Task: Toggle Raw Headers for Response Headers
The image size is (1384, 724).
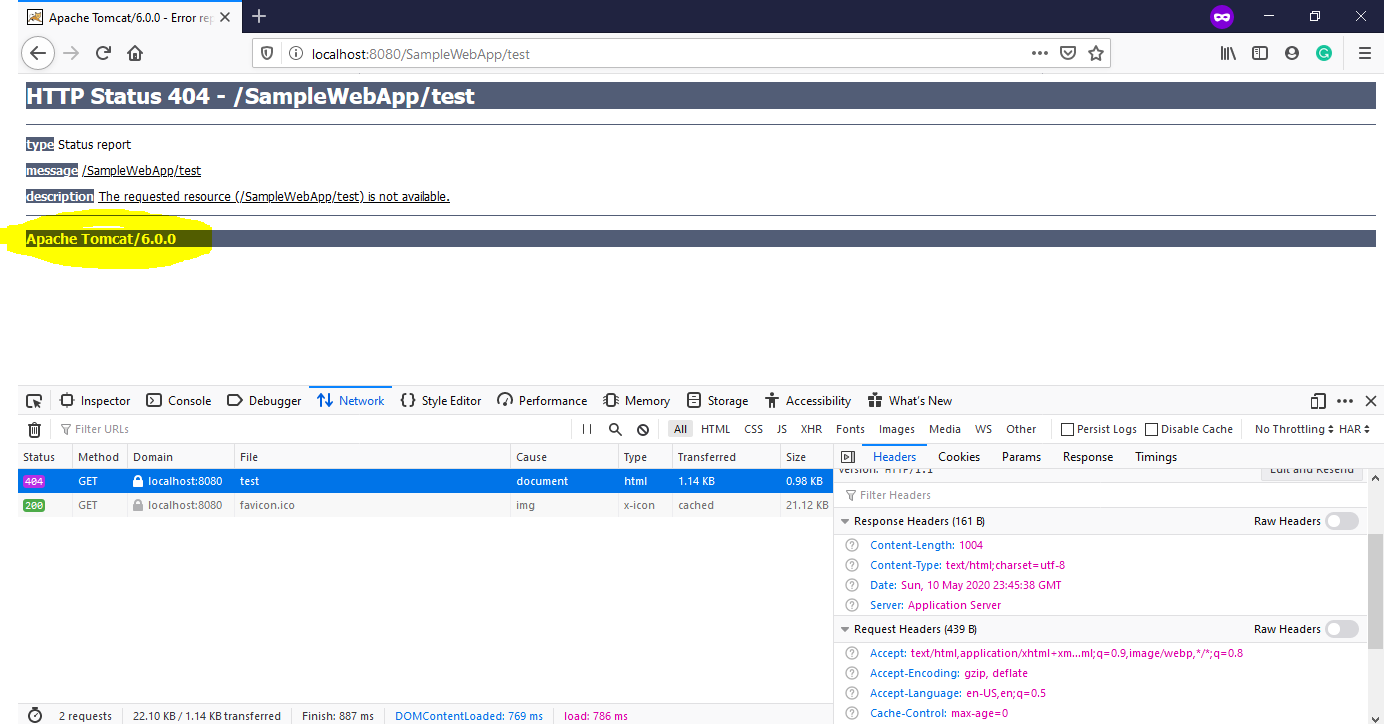Action: pos(1342,521)
